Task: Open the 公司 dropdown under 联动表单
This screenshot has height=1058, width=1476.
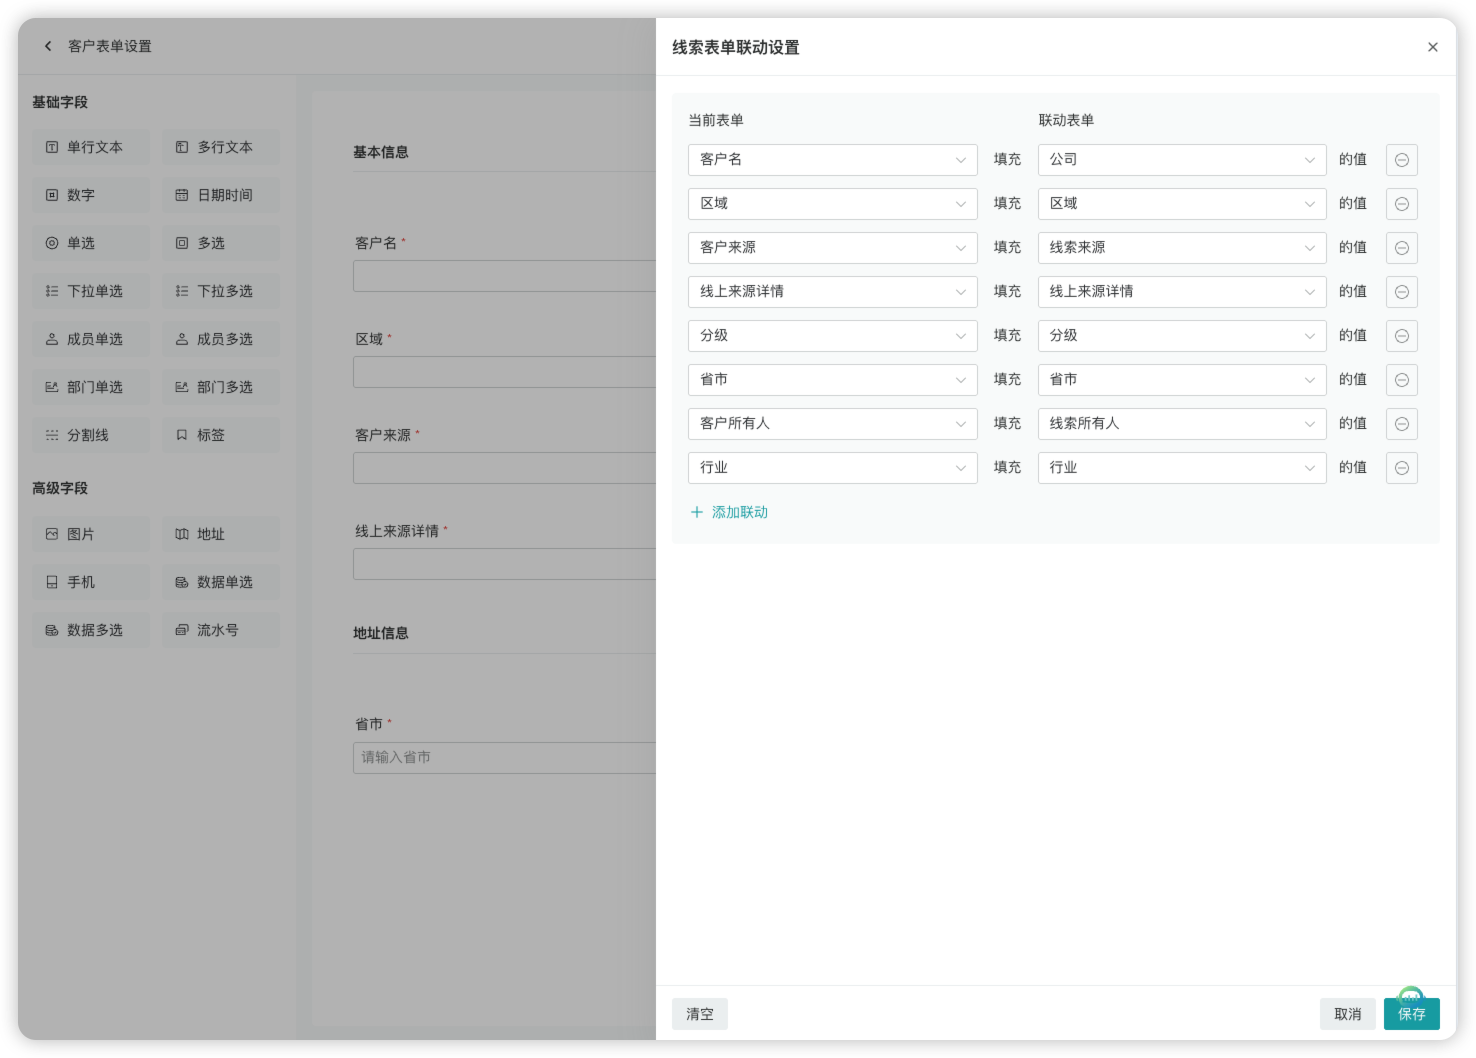Action: [1181, 159]
